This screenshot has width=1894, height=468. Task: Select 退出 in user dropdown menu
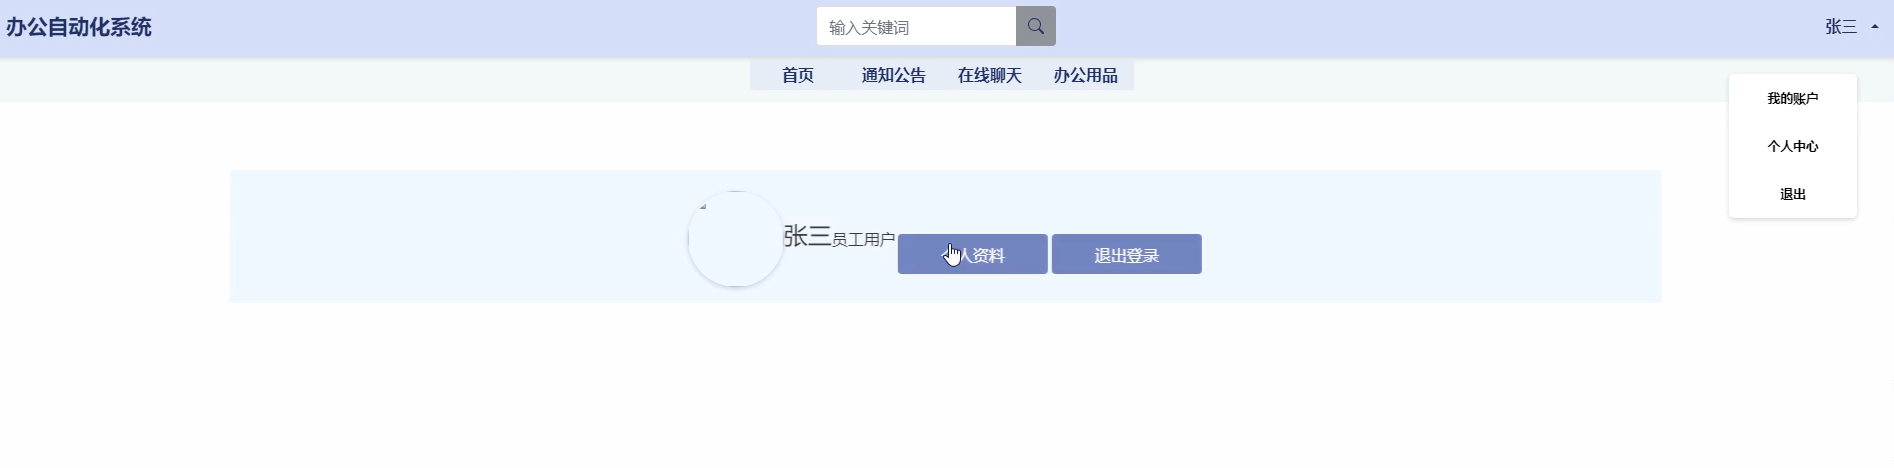(x=1793, y=194)
